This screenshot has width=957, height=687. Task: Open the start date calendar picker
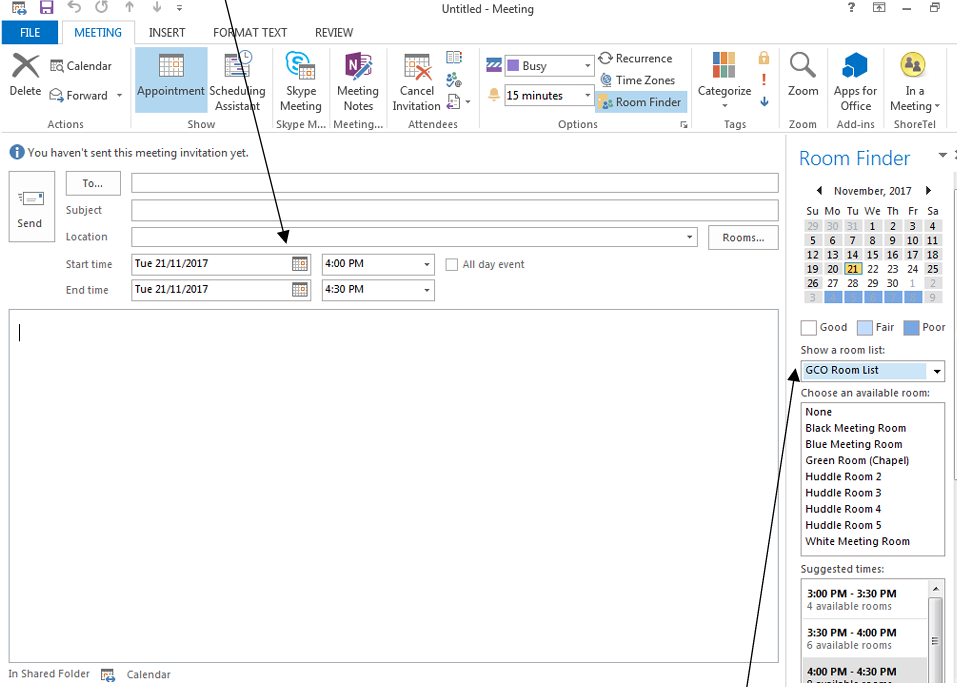point(300,265)
